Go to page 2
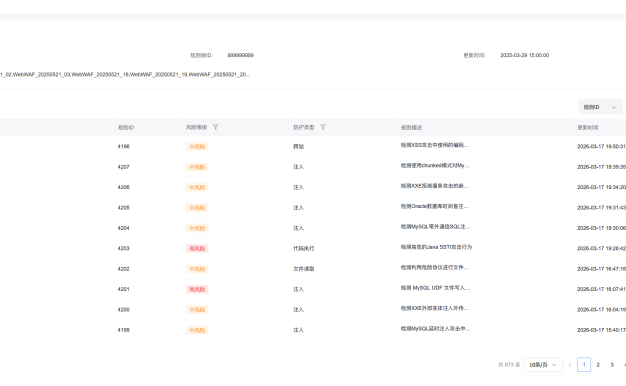 (598, 364)
